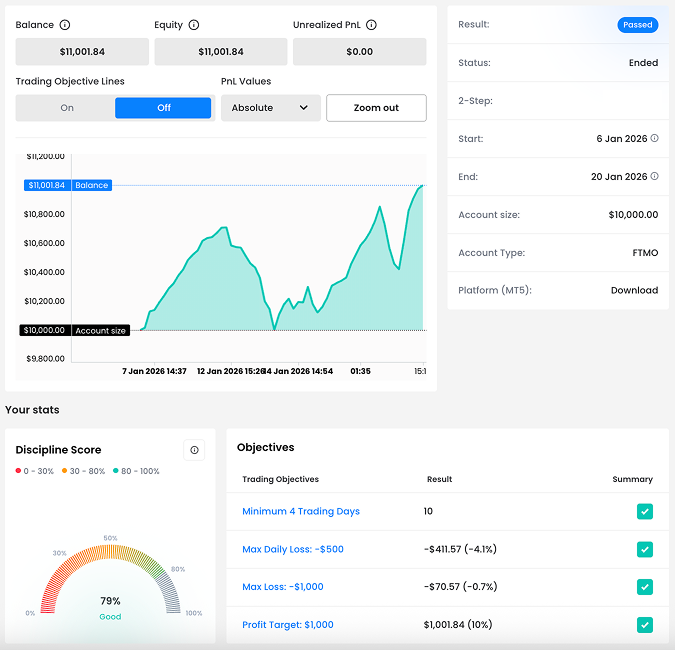The image size is (675, 650).
Task: Click the Profit Target green checkmark icon
Action: click(645, 625)
